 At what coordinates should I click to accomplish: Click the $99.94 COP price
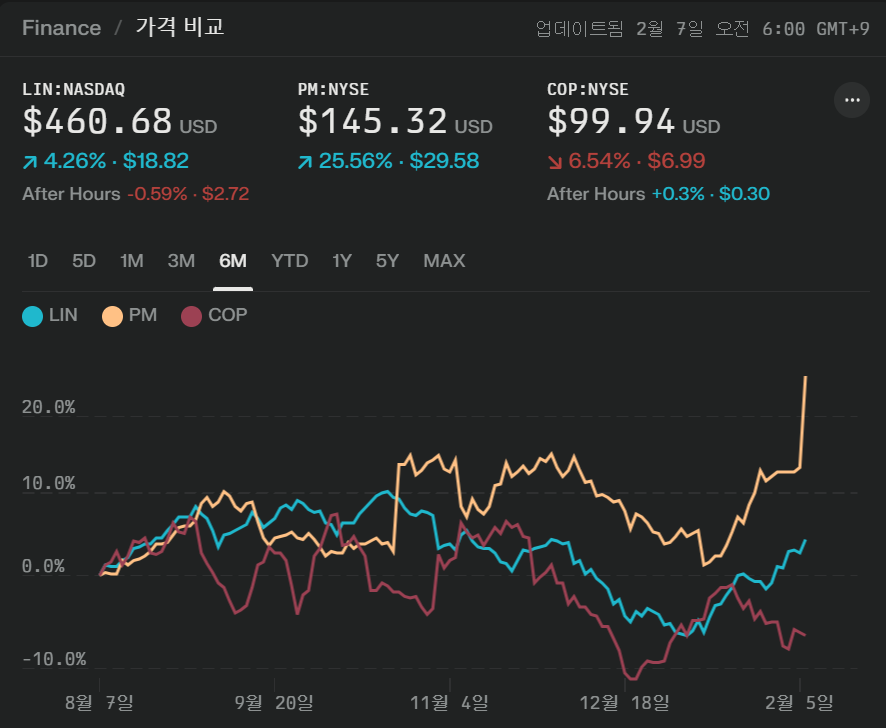[x=611, y=121]
